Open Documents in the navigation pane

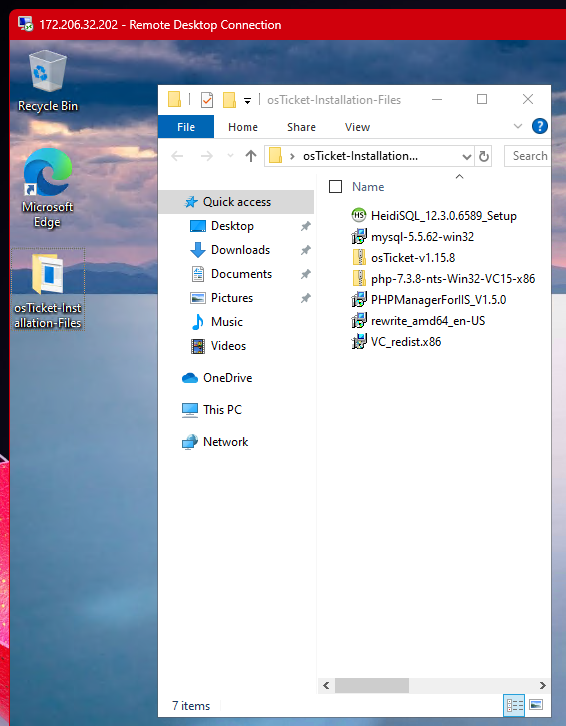pos(241,274)
